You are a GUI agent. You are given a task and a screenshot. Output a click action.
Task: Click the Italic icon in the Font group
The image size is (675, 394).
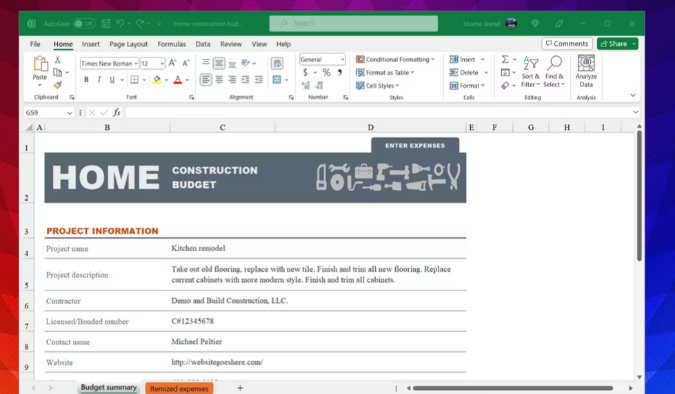click(99, 80)
